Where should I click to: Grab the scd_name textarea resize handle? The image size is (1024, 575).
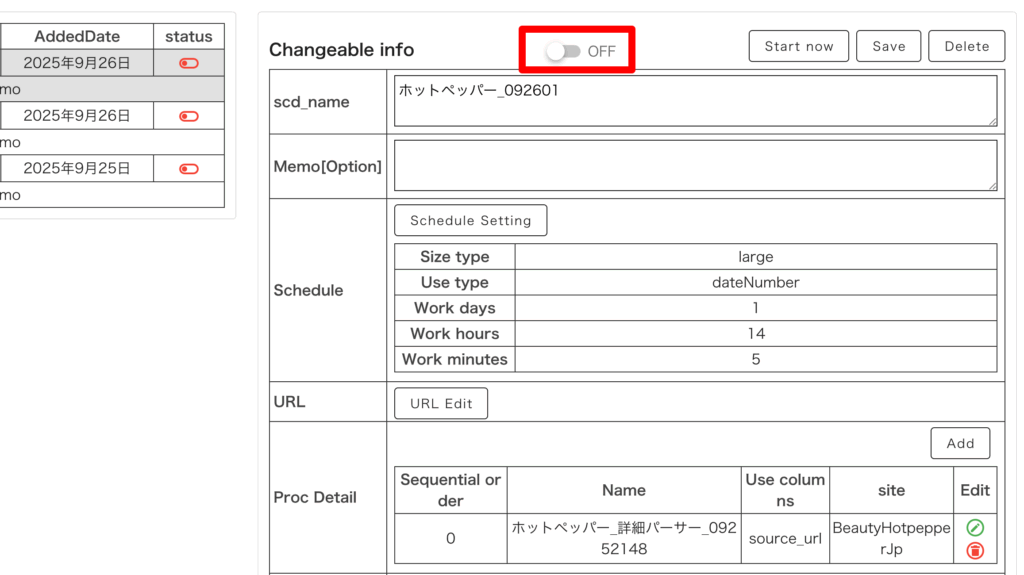click(x=992, y=122)
